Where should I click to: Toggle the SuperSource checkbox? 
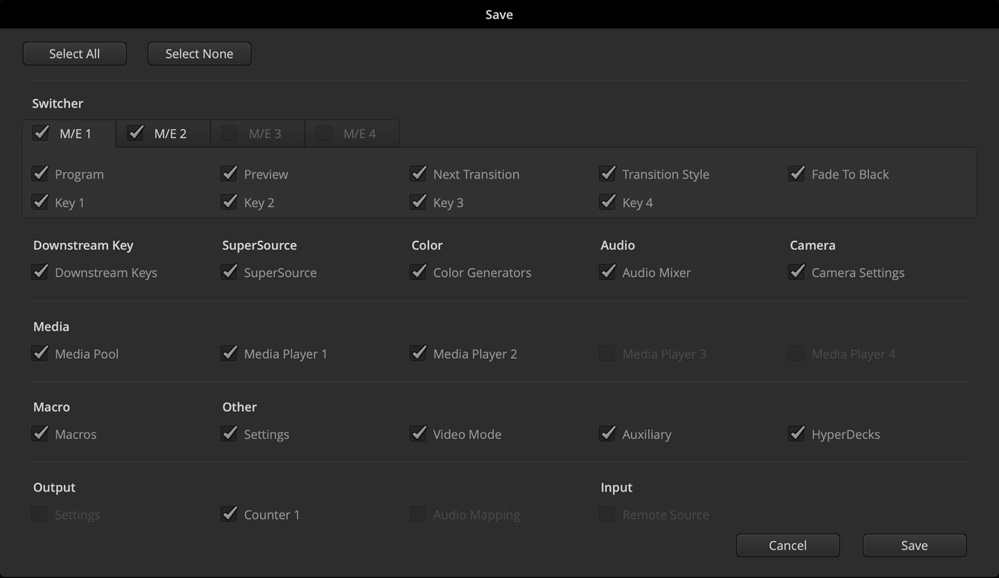[x=230, y=272]
